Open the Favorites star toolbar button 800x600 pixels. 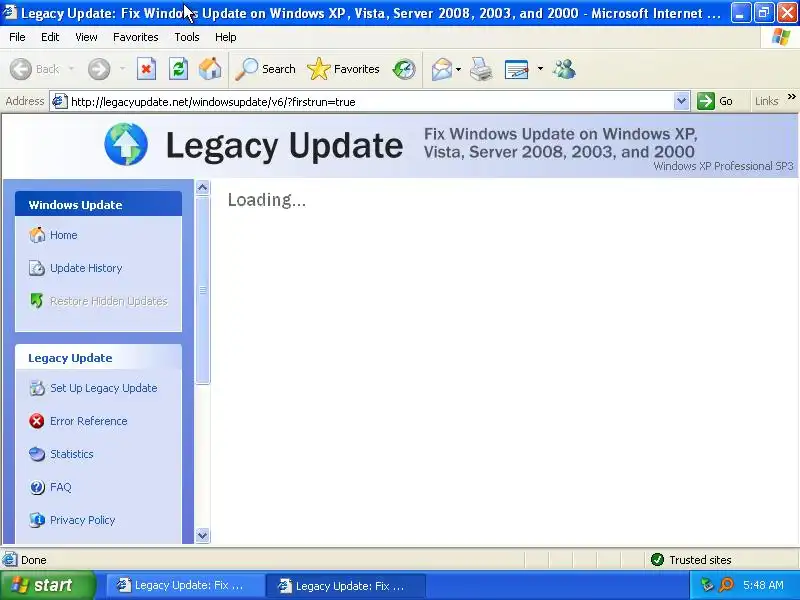tap(343, 69)
